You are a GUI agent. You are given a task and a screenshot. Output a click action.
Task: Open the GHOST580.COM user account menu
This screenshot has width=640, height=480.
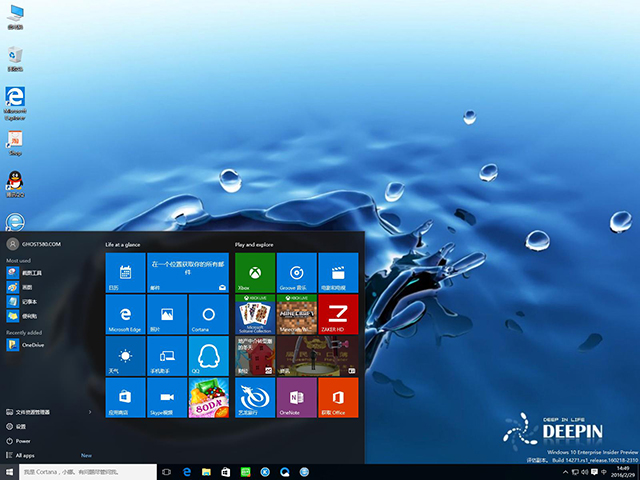click(x=35, y=244)
